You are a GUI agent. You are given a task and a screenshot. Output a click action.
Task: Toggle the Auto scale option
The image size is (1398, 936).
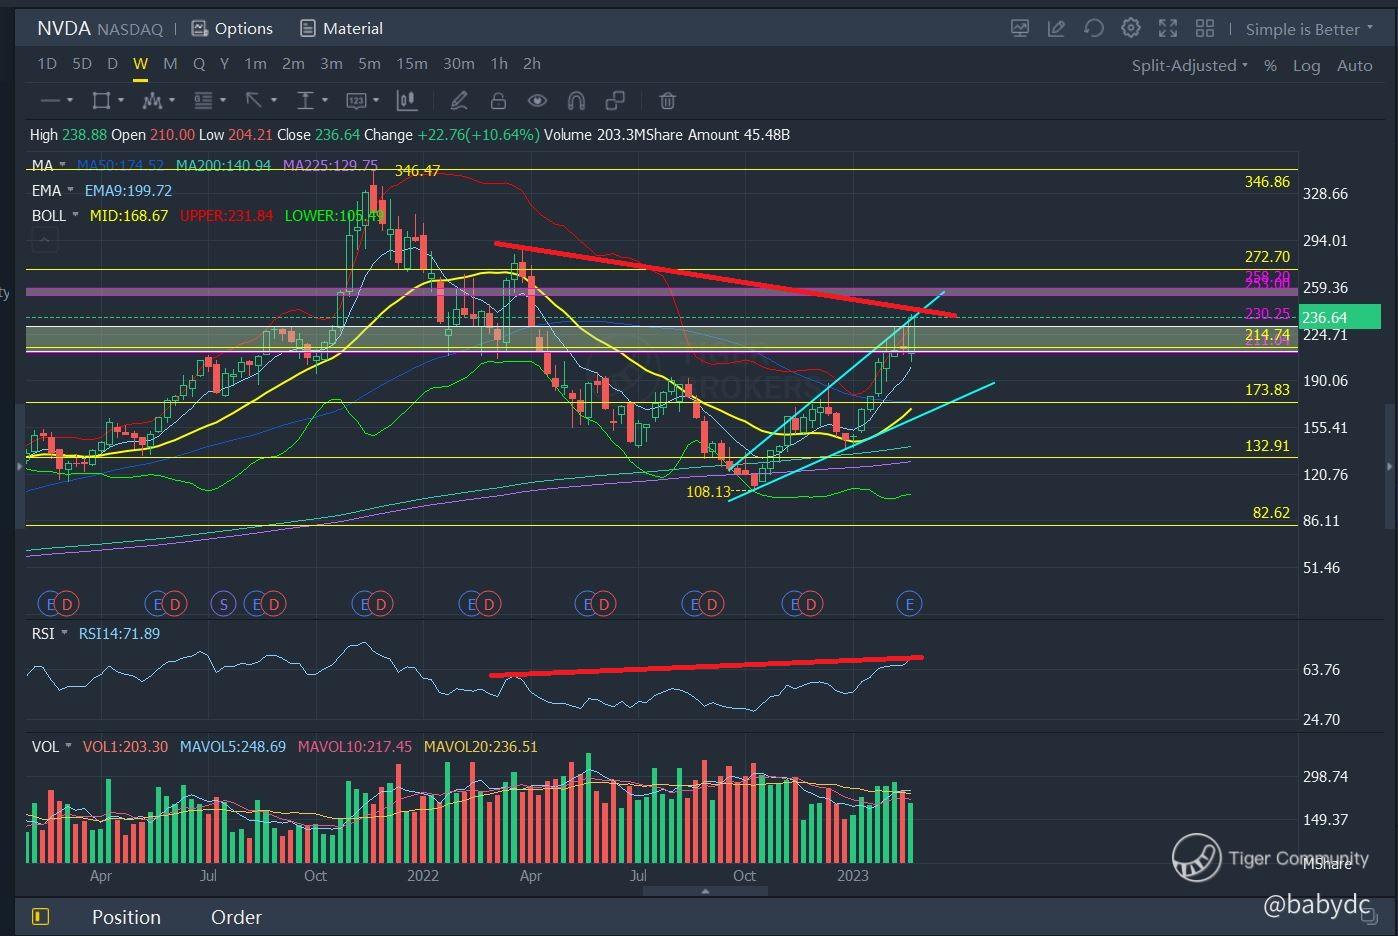tap(1355, 65)
